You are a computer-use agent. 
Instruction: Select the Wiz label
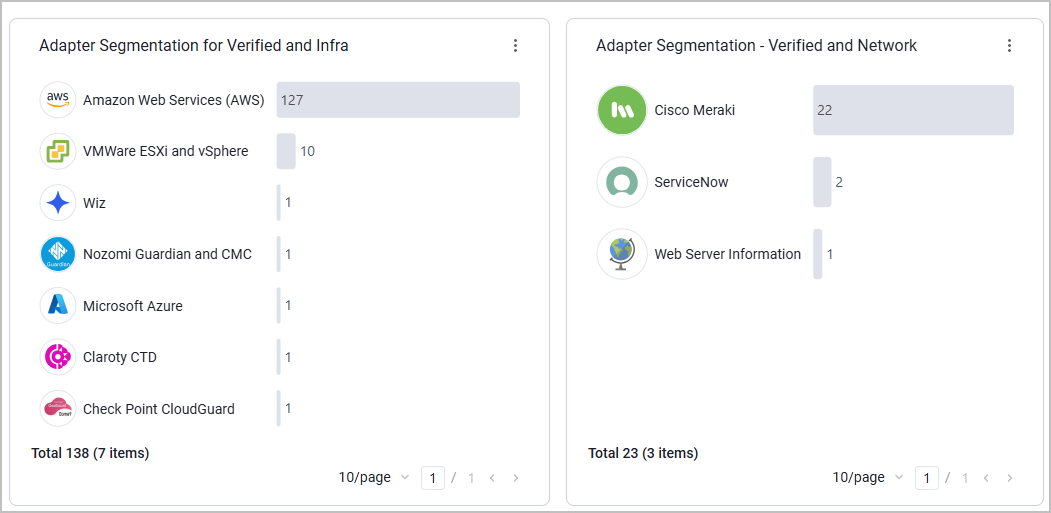tap(95, 203)
